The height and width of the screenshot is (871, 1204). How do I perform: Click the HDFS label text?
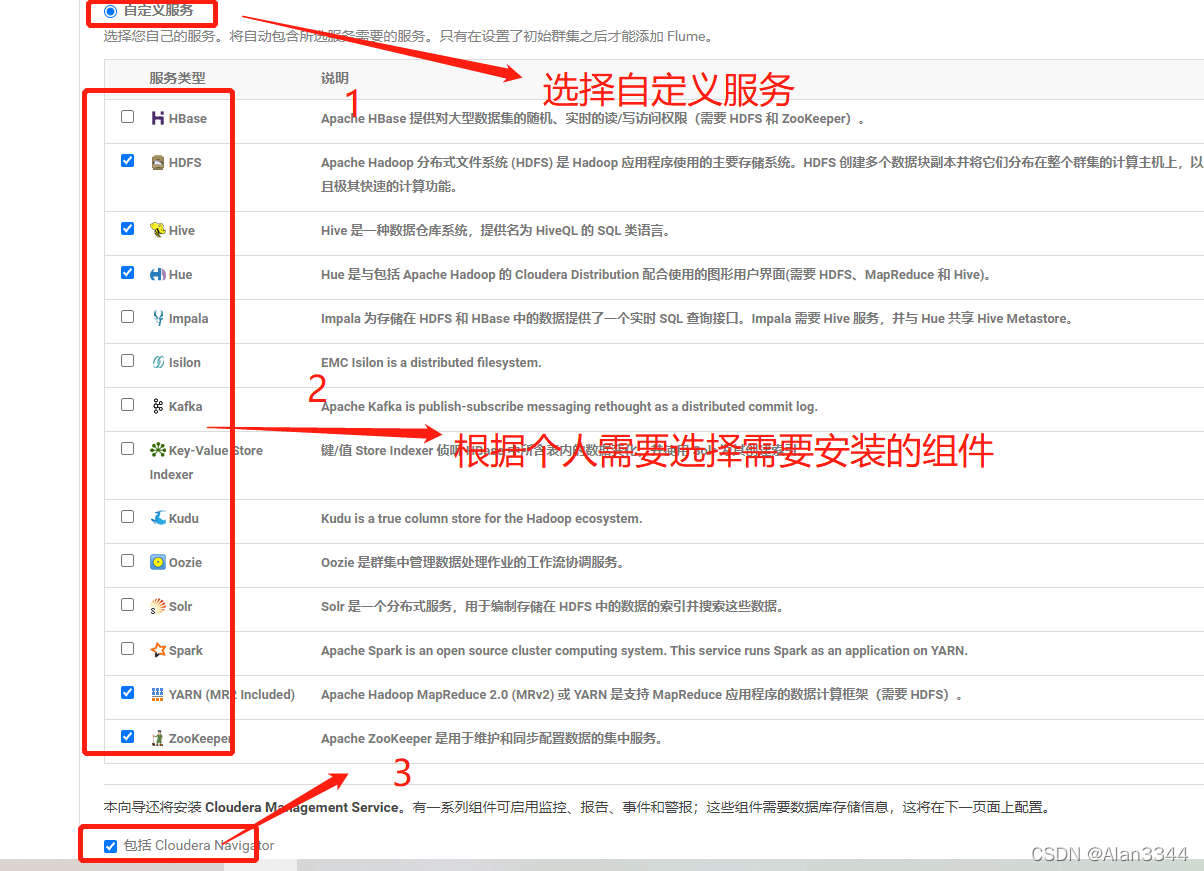(185, 162)
